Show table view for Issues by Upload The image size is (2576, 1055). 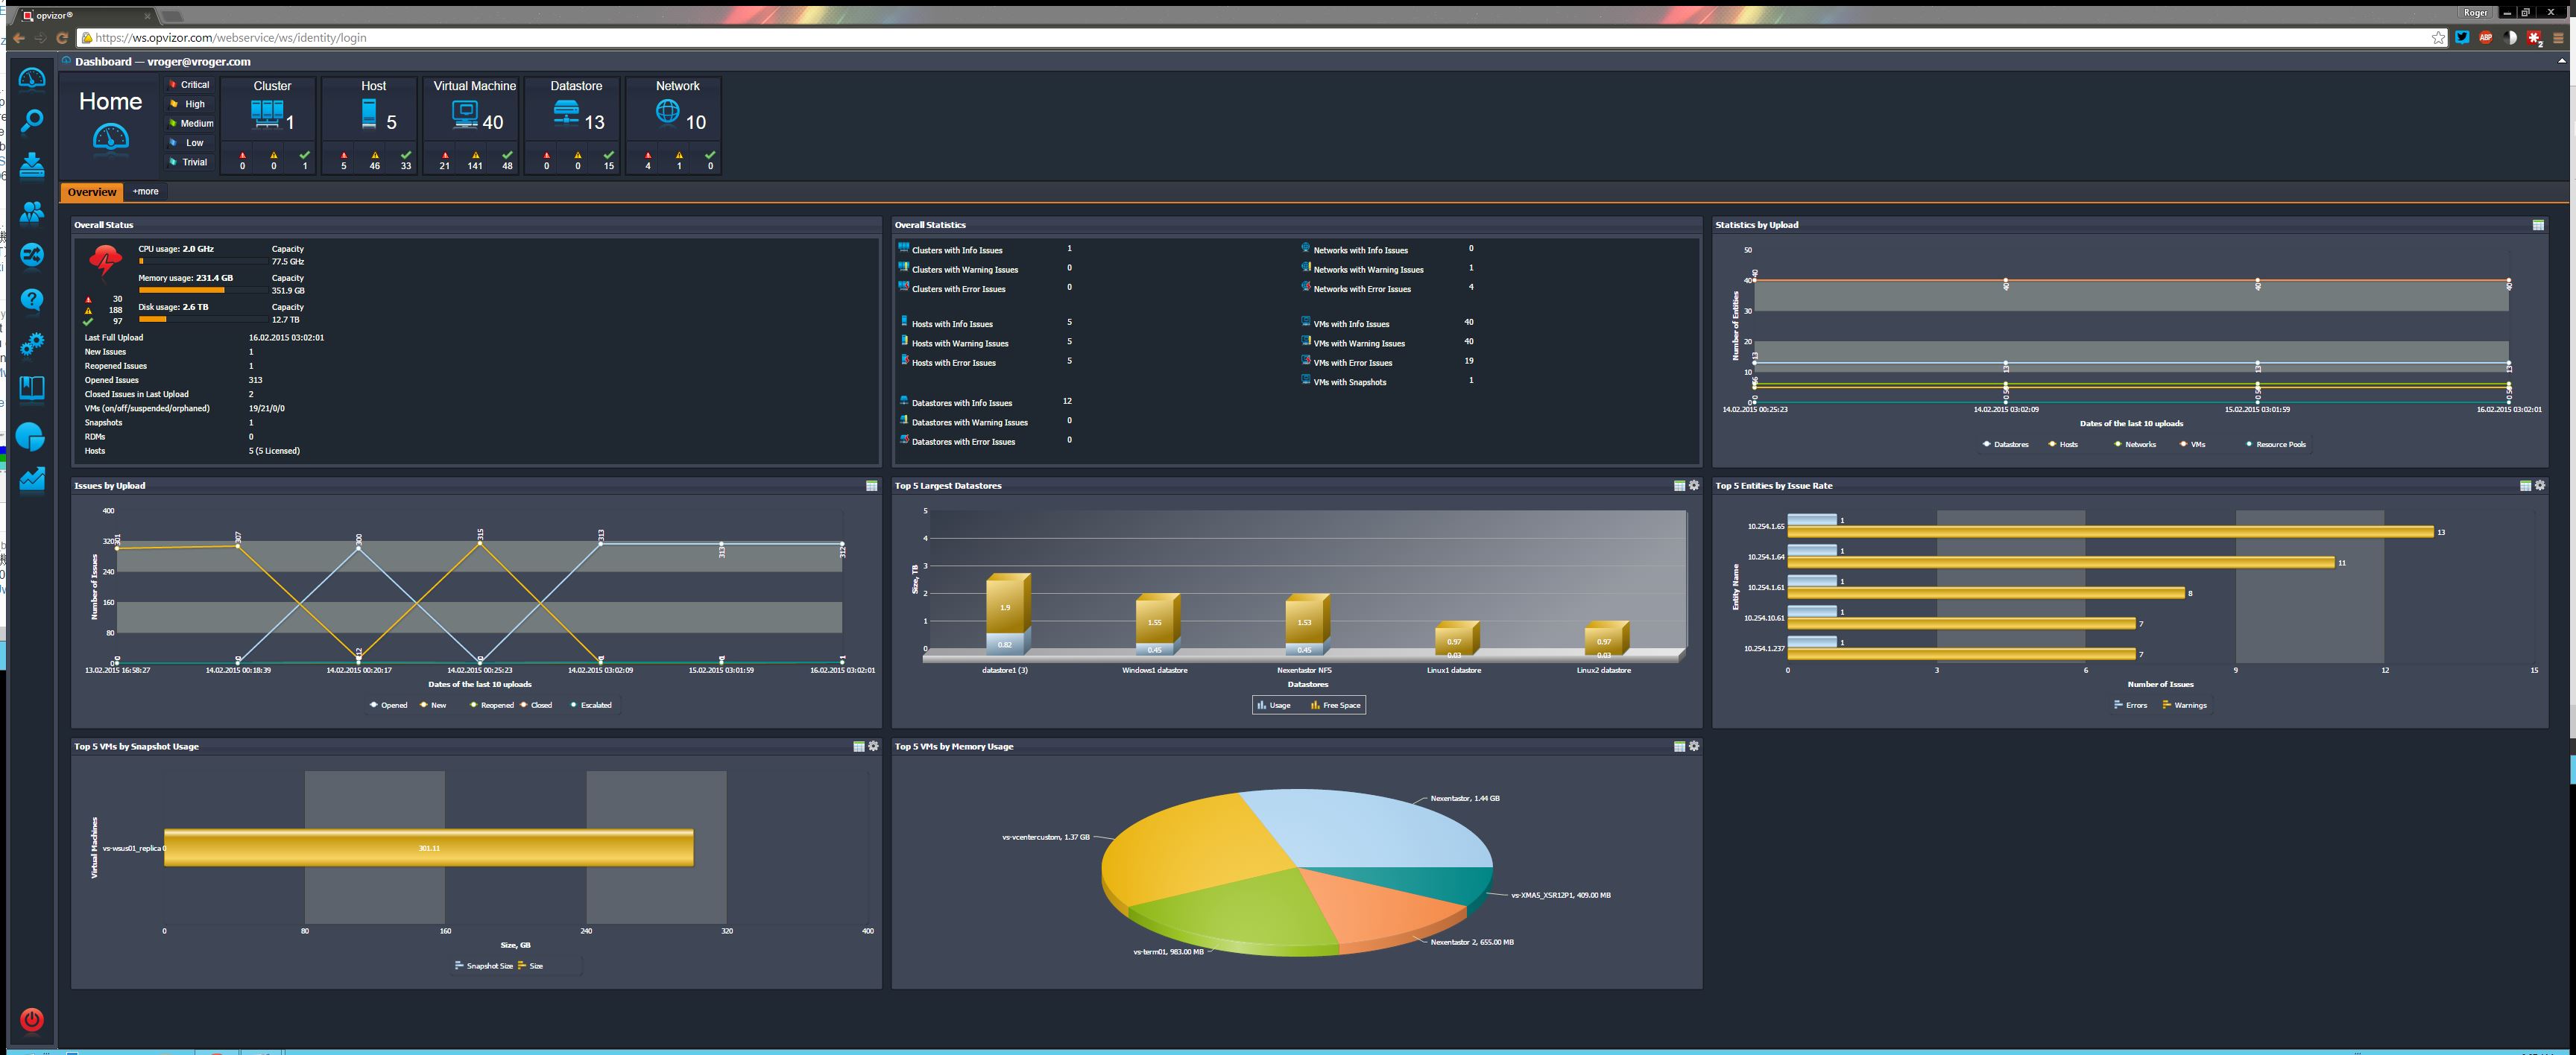coord(871,486)
